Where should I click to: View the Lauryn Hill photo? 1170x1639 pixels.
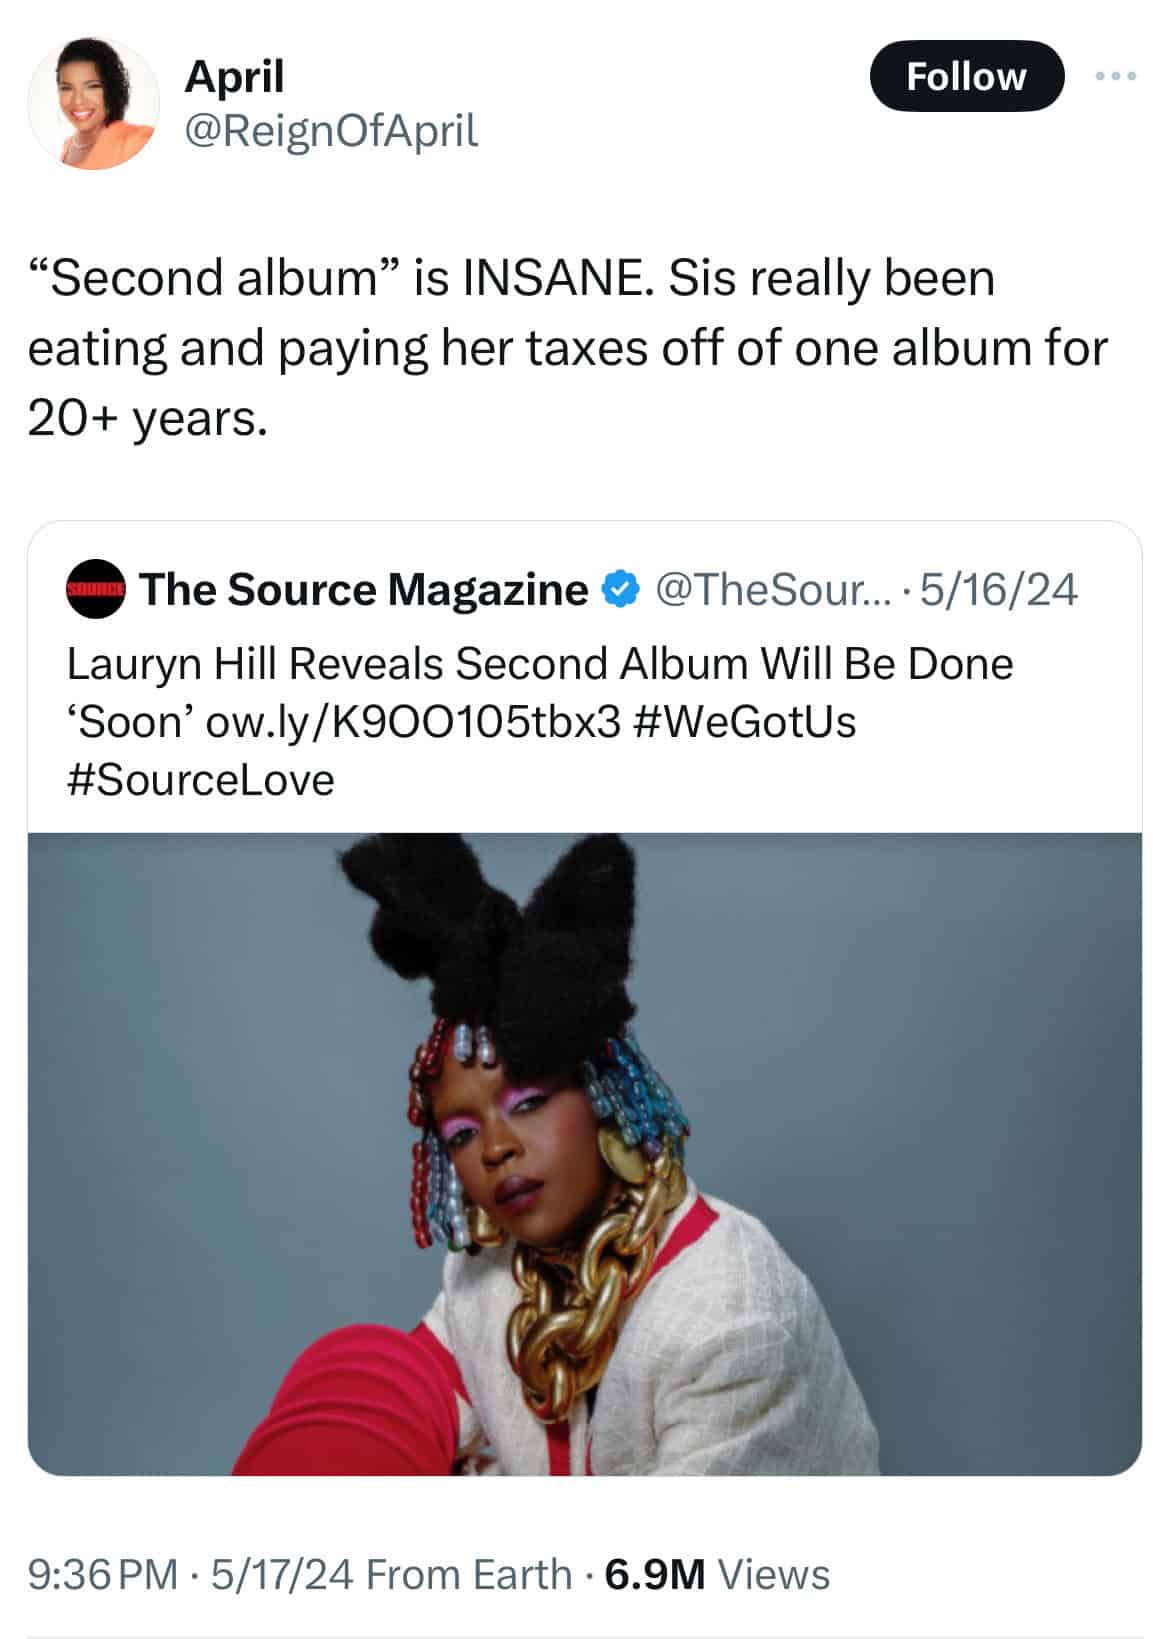pyautogui.click(x=585, y=1154)
